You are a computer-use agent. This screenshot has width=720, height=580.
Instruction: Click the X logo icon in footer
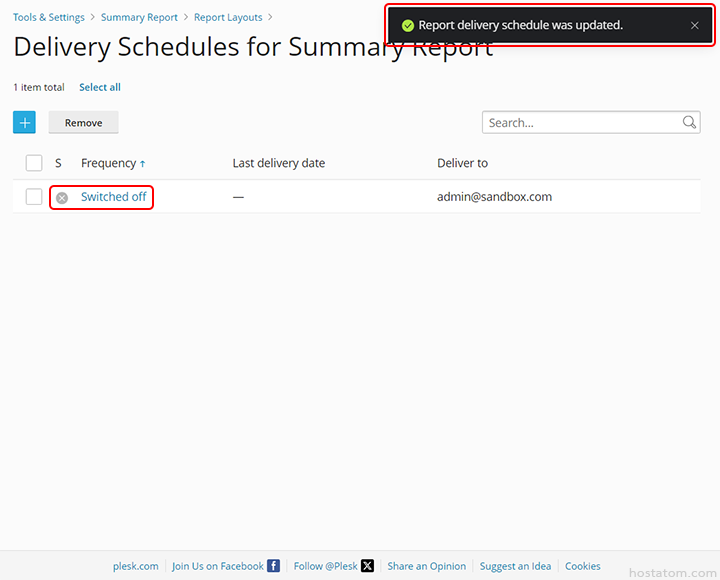(367, 566)
